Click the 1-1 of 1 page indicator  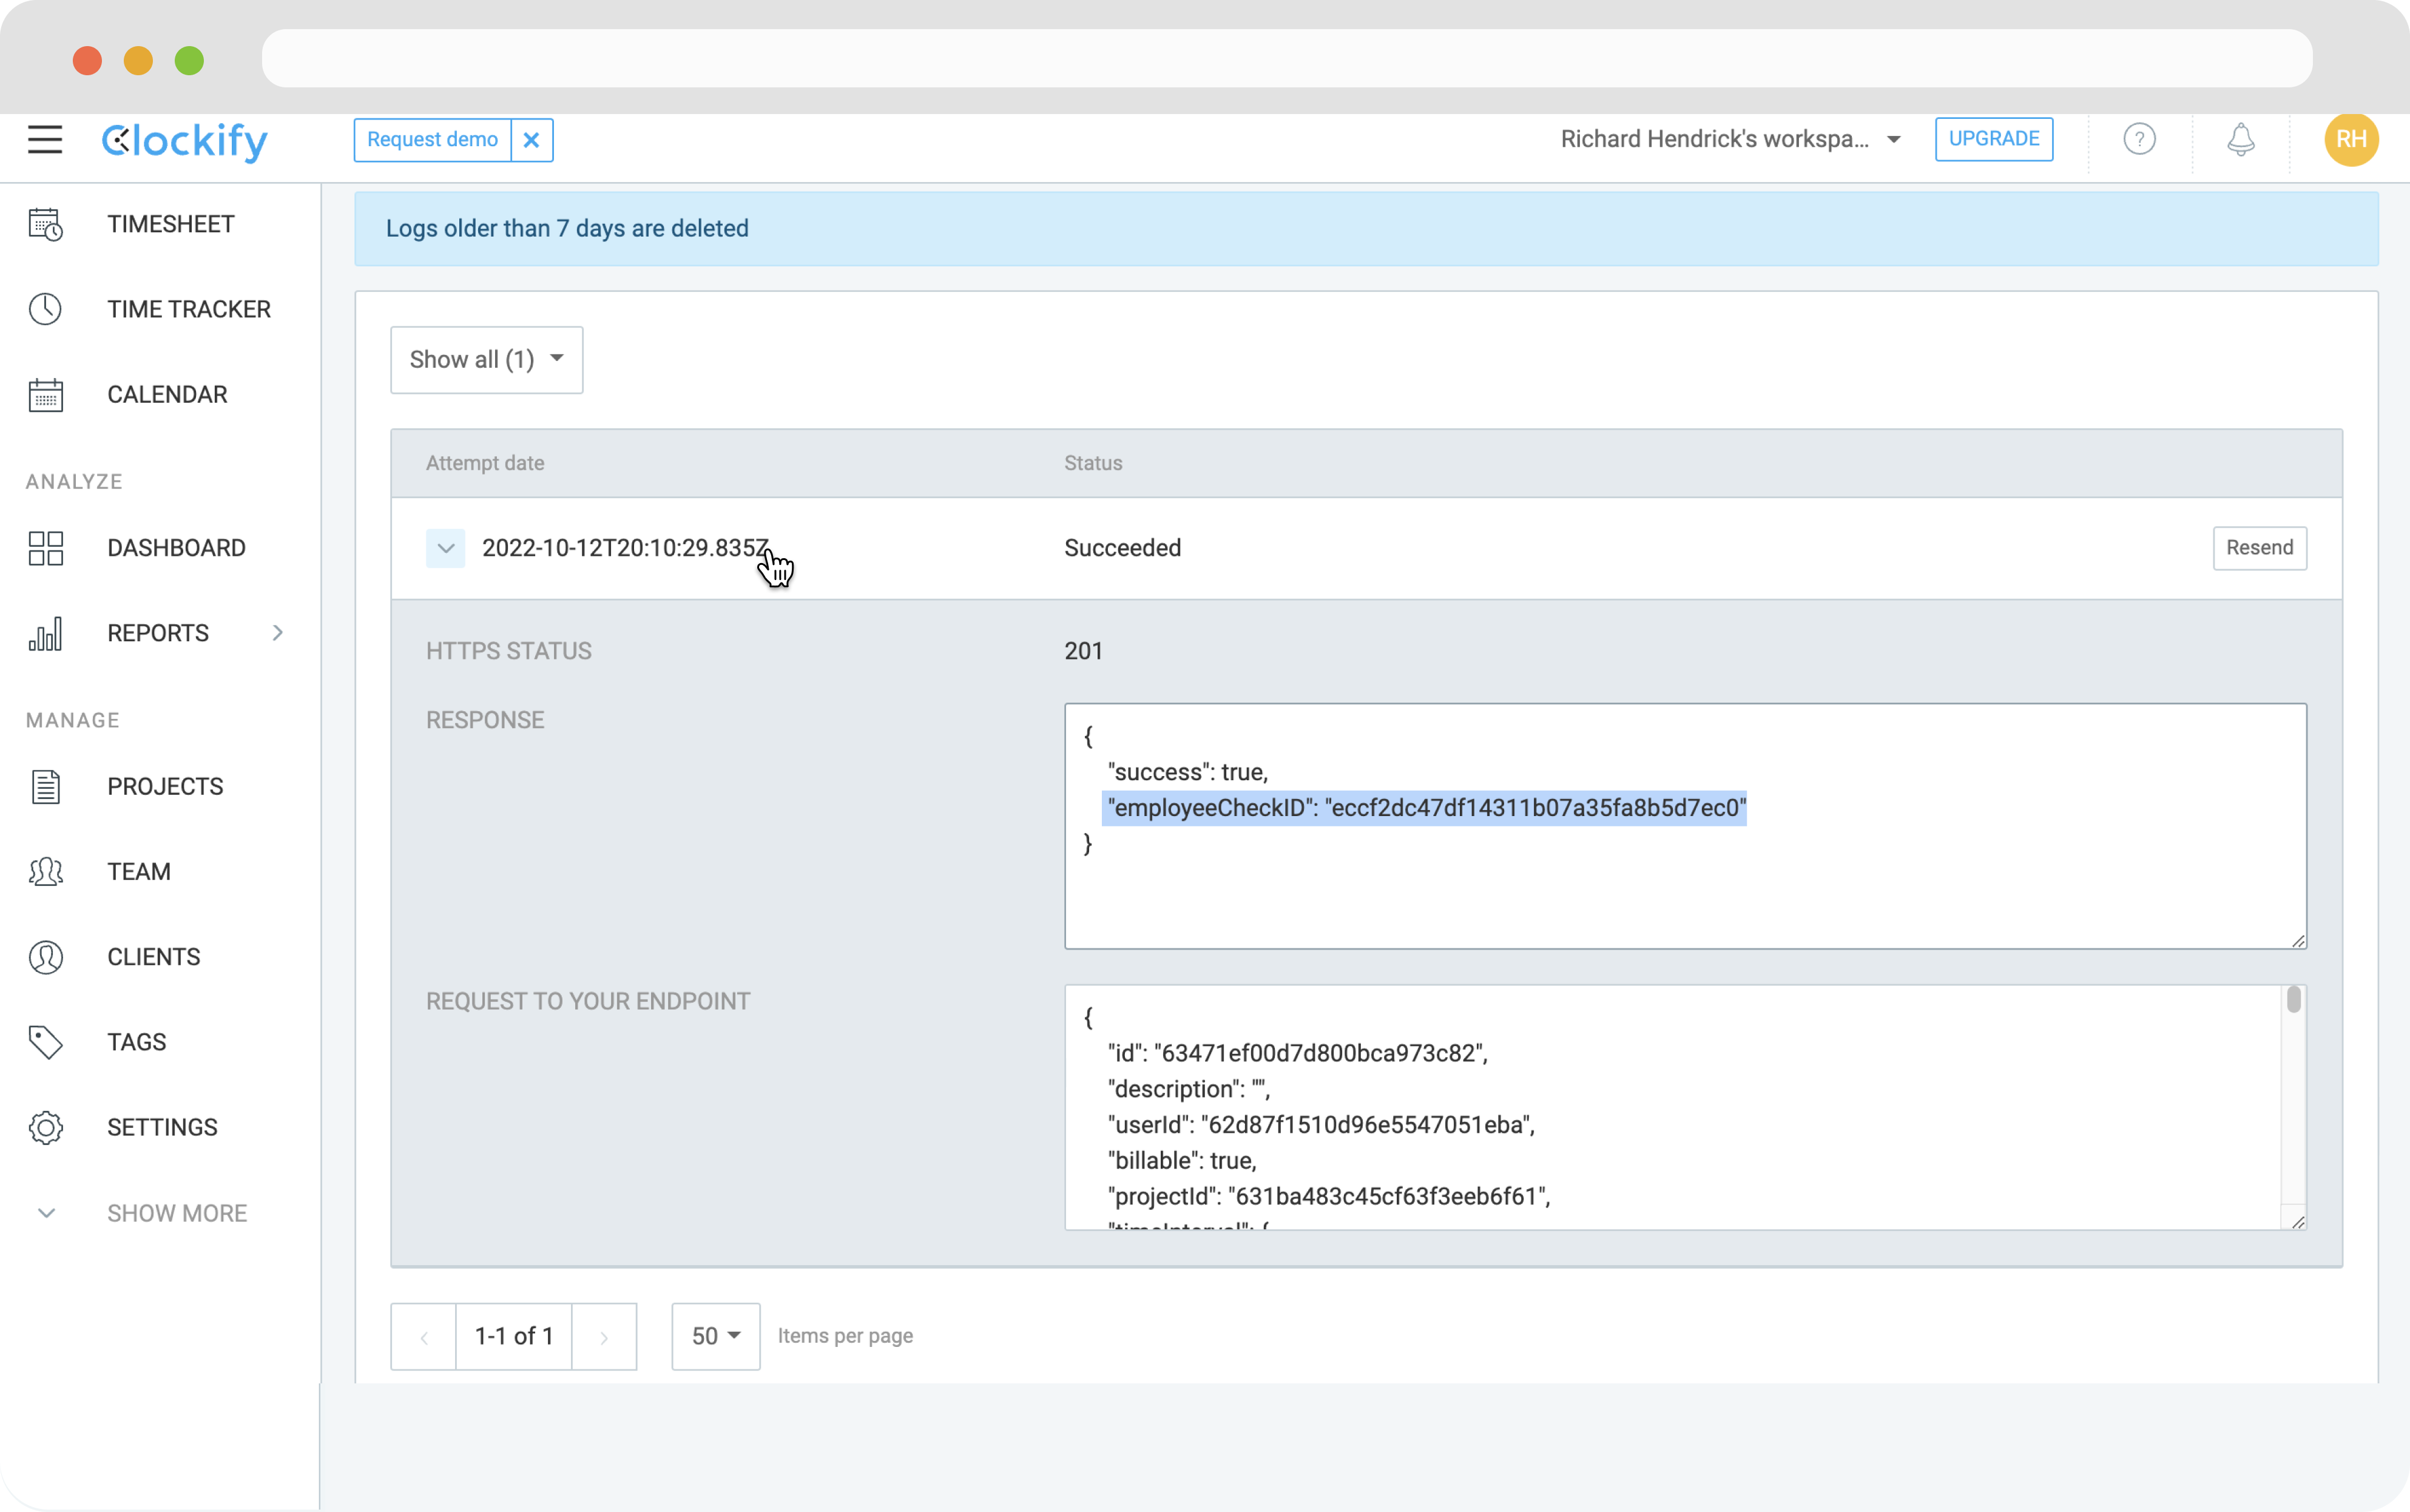tap(514, 1336)
